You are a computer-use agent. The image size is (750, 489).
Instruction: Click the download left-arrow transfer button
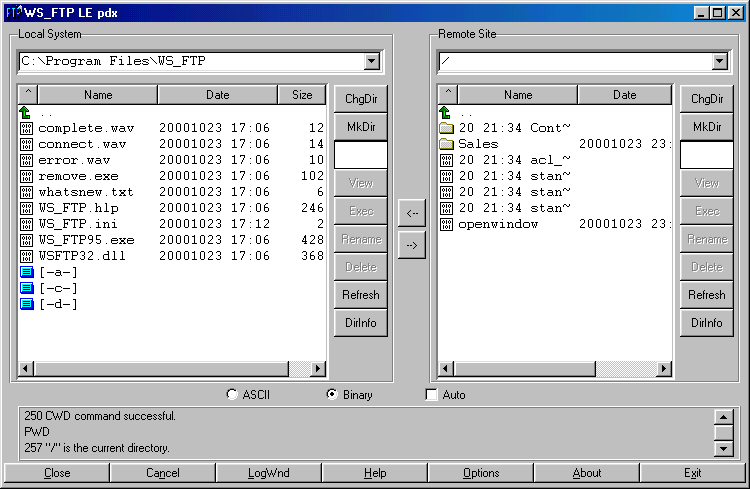411,211
